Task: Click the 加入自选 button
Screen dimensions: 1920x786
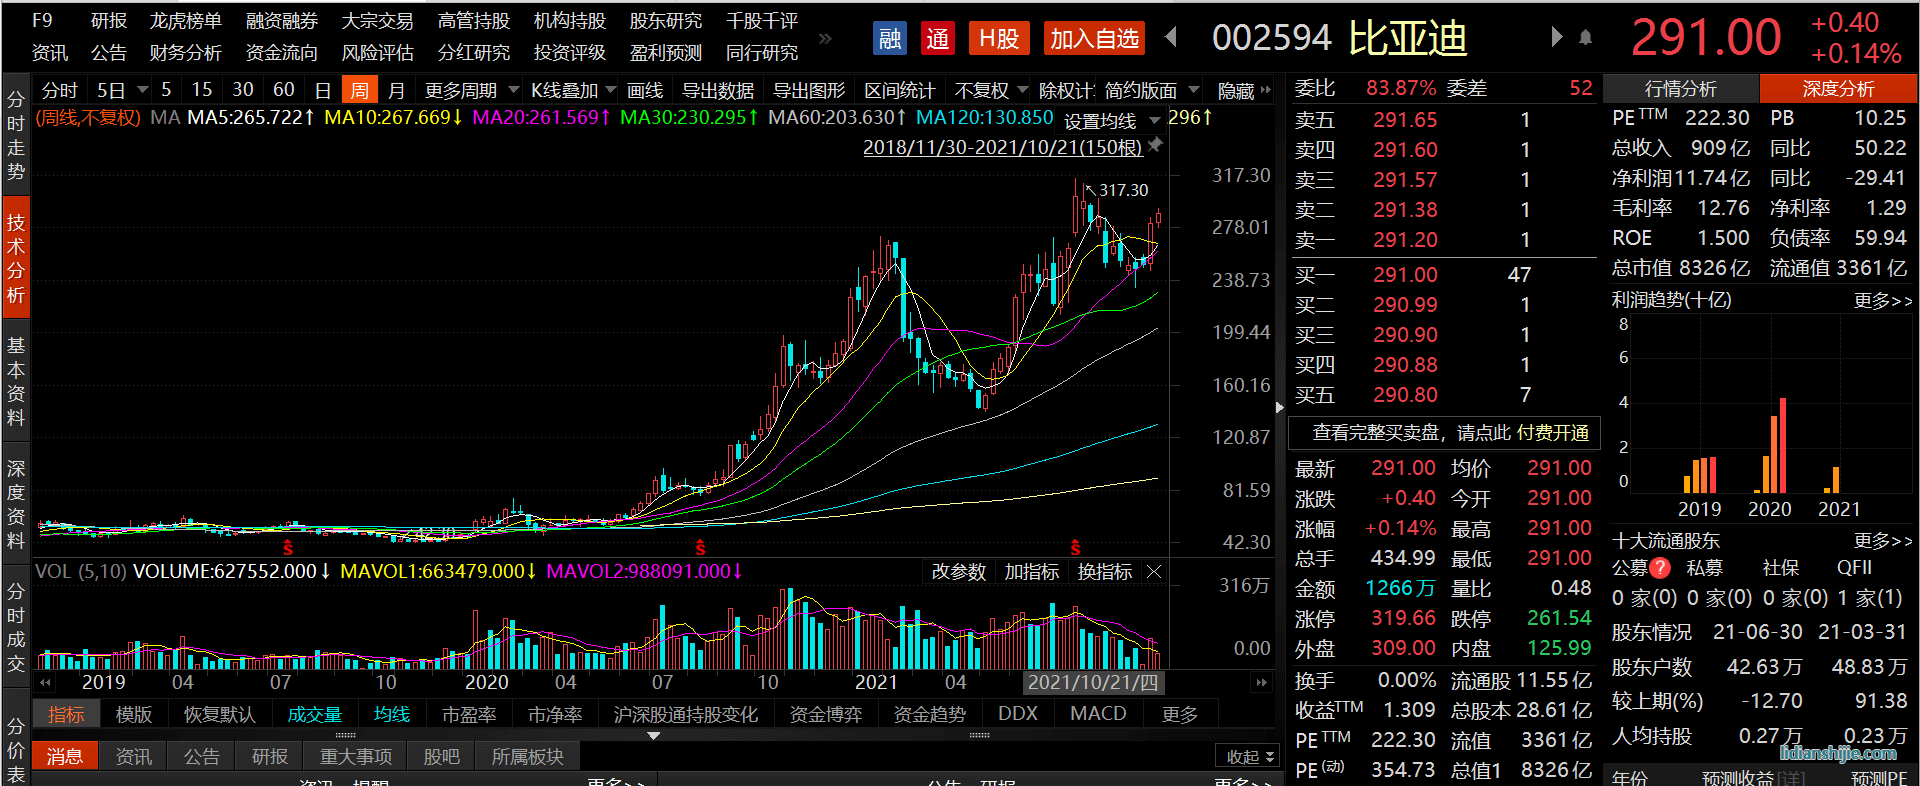Action: coord(1094,39)
